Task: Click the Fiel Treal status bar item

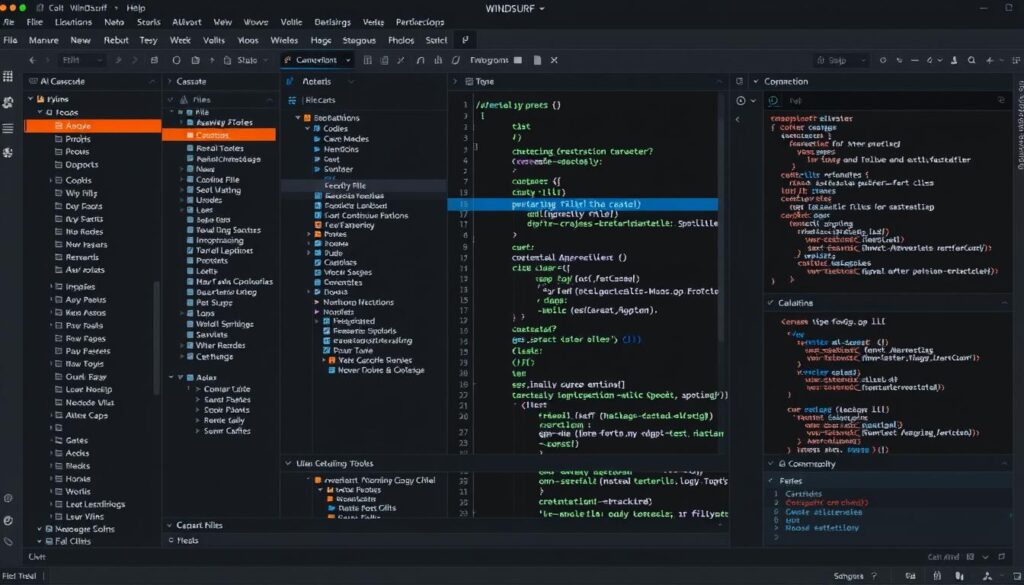Action: (x=18, y=577)
